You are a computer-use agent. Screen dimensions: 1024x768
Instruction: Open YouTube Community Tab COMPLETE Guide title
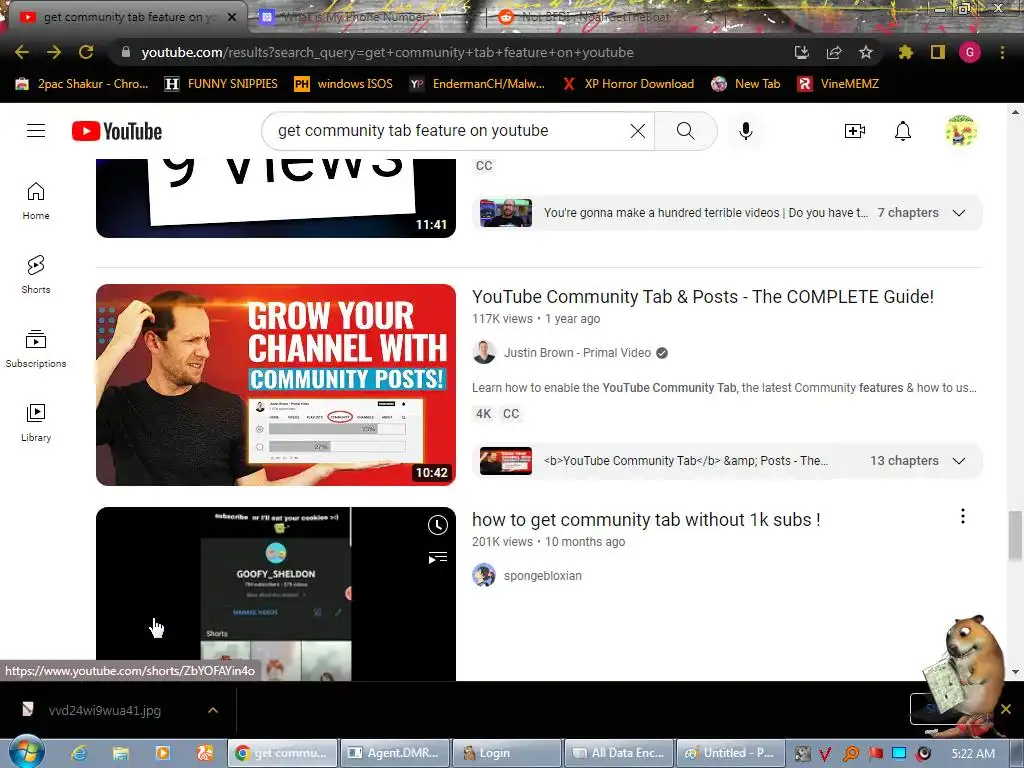703,296
